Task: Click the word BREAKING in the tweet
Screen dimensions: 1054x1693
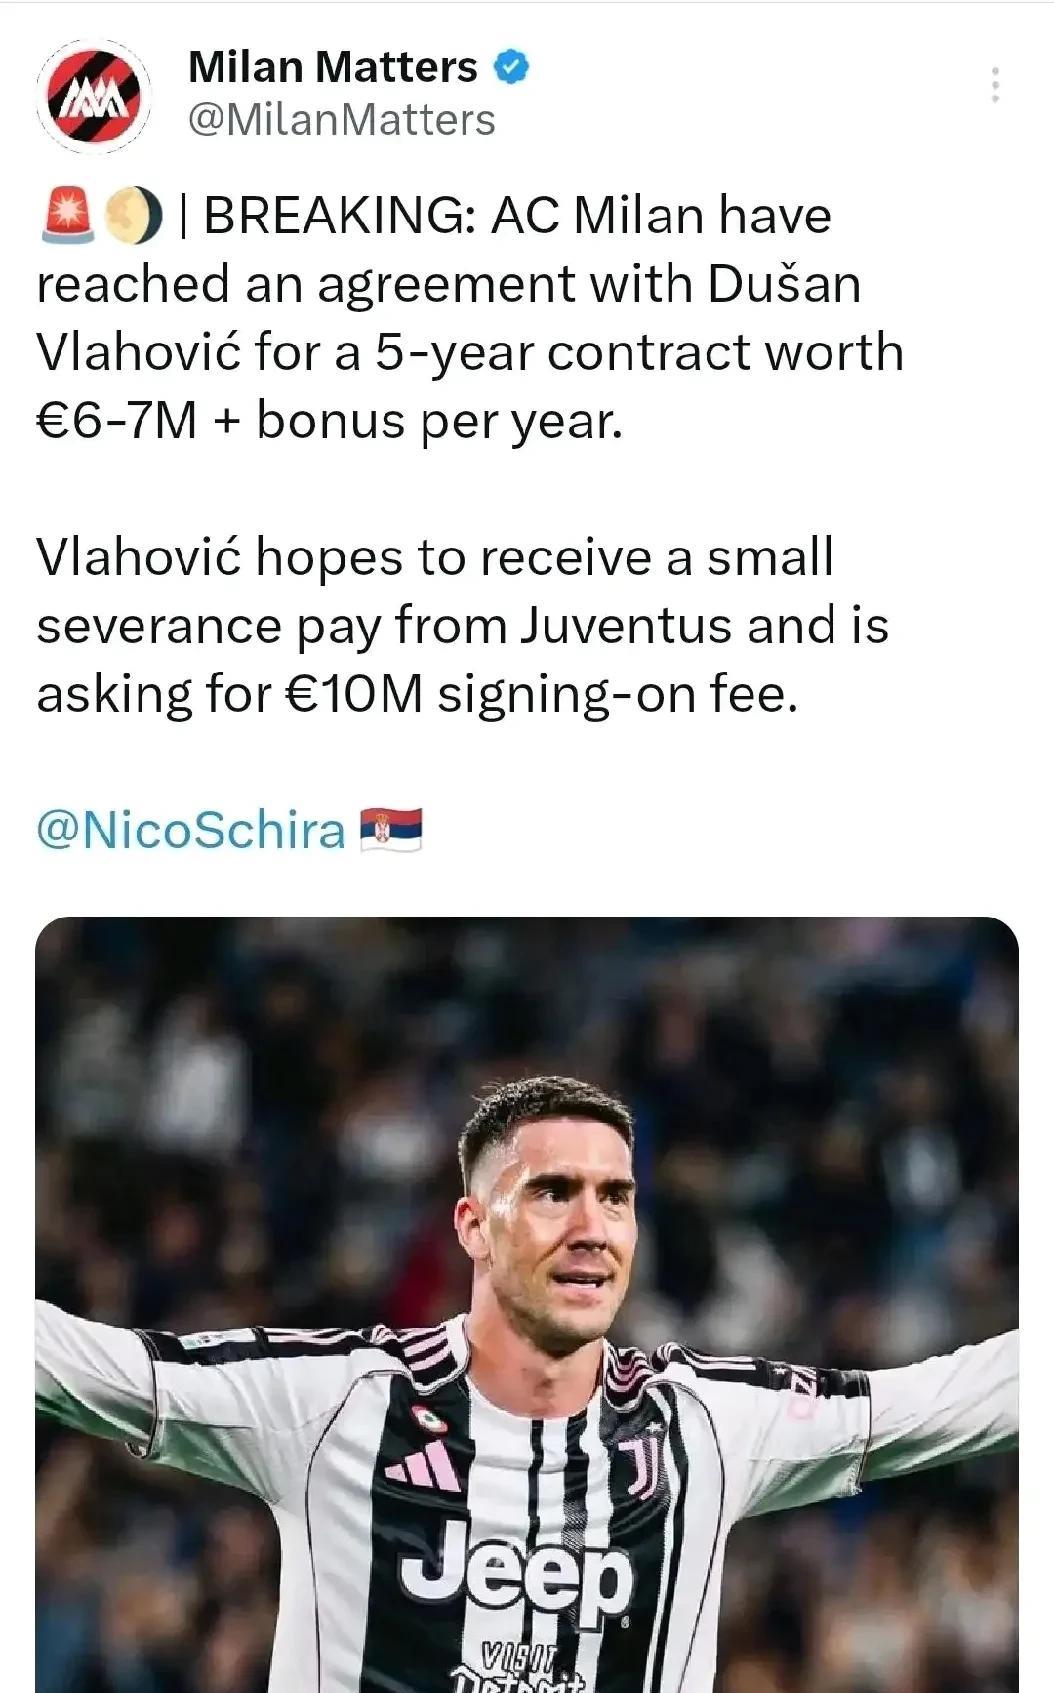Action: [x=339, y=216]
